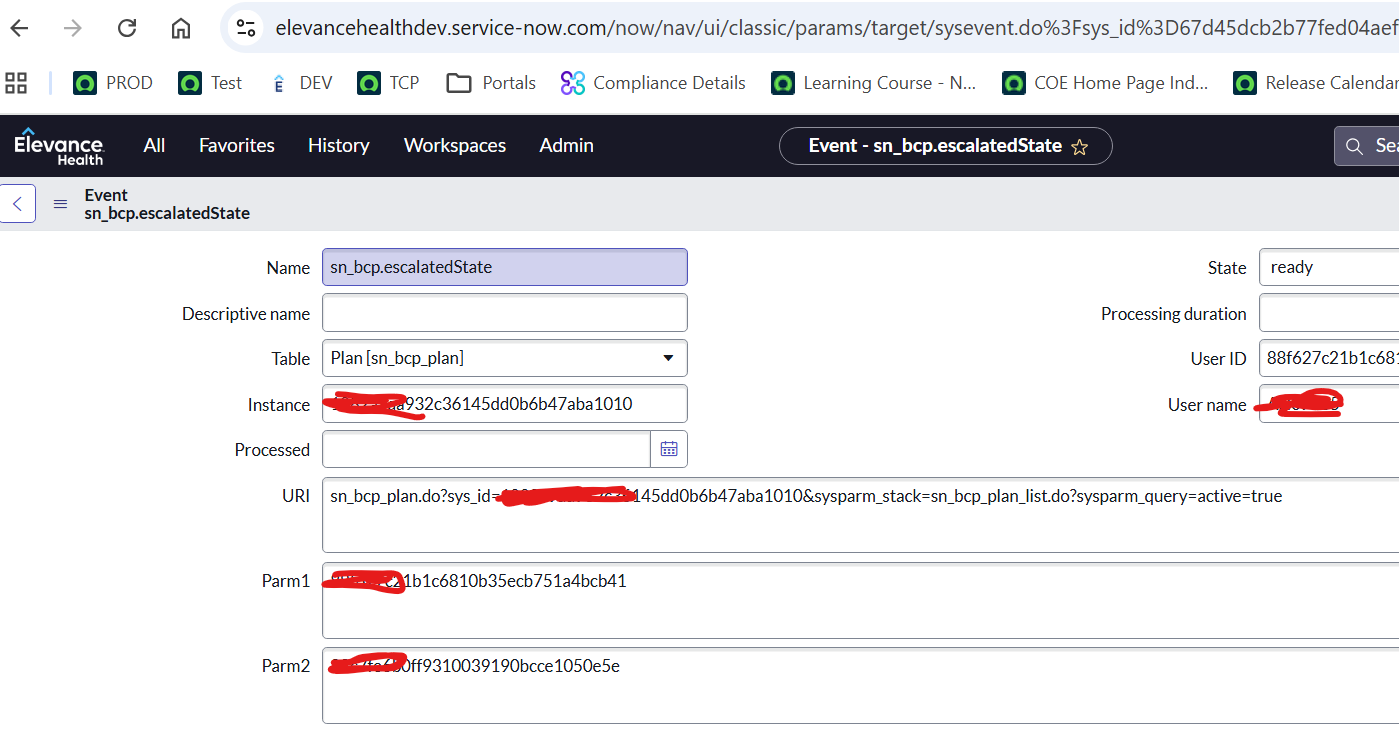Open the Favorites menu

click(236, 146)
